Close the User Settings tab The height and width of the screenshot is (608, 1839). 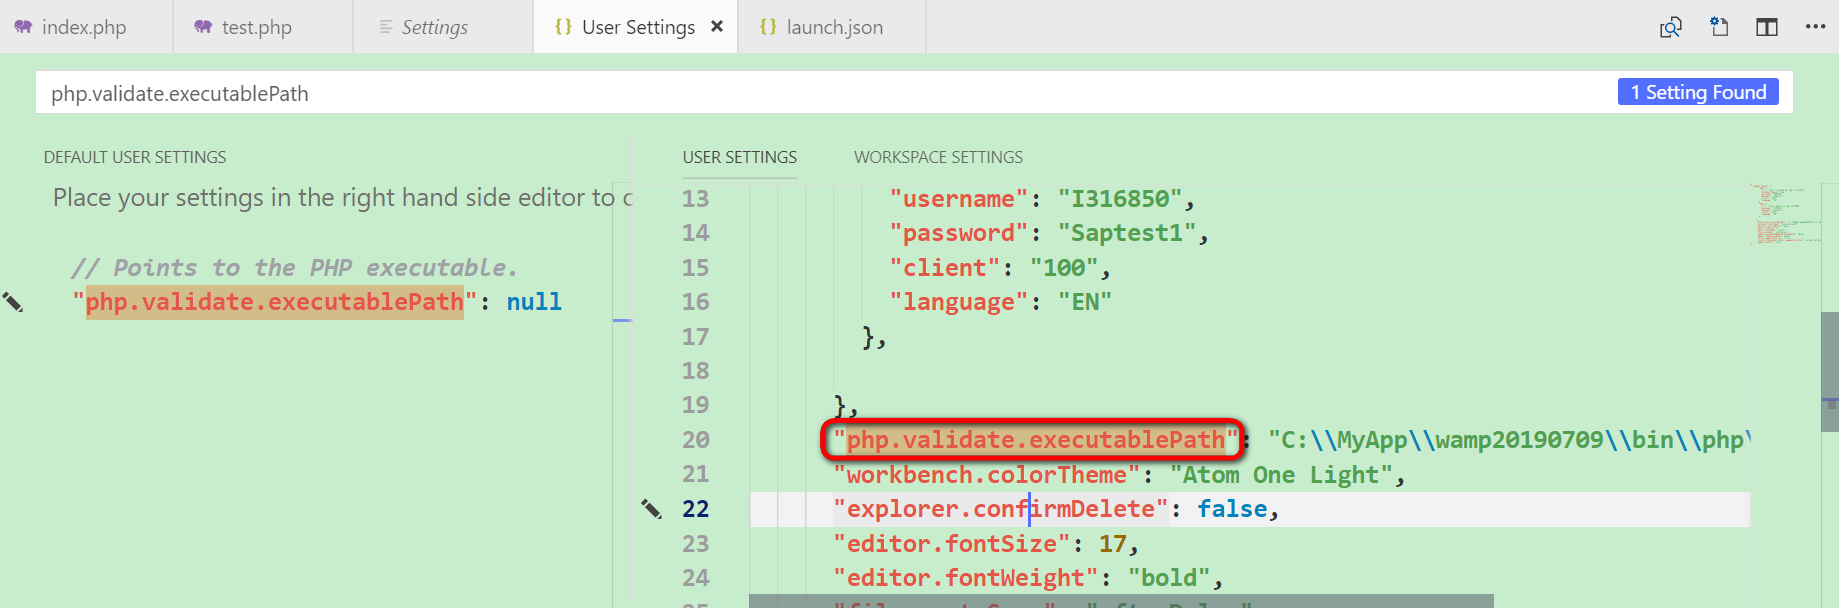click(717, 27)
